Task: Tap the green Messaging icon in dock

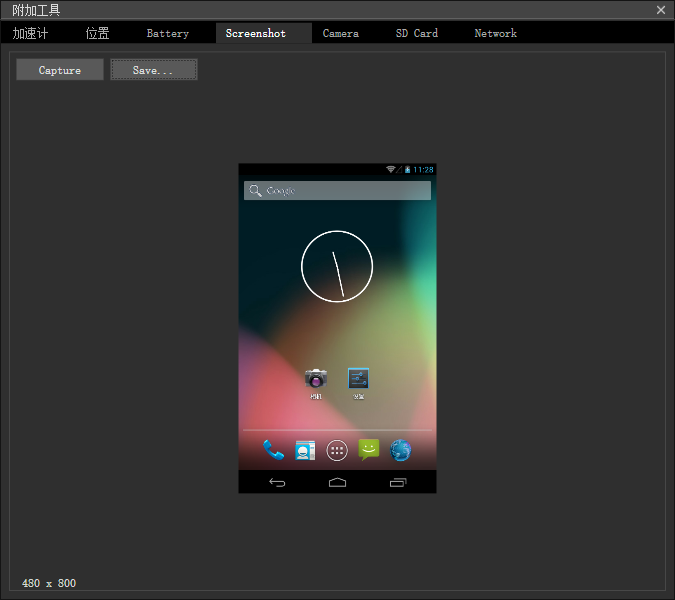Action: point(369,450)
